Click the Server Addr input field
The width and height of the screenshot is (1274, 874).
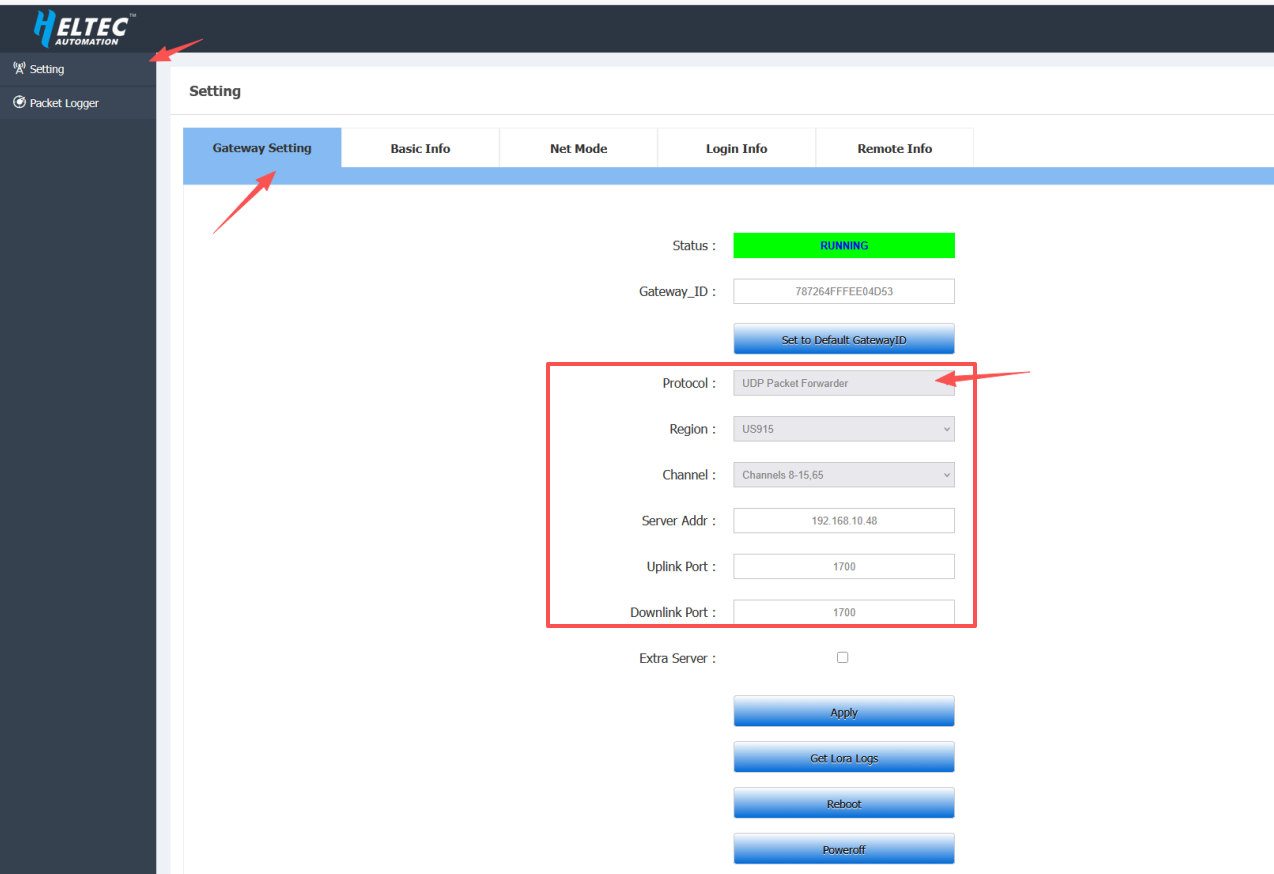tap(843, 520)
